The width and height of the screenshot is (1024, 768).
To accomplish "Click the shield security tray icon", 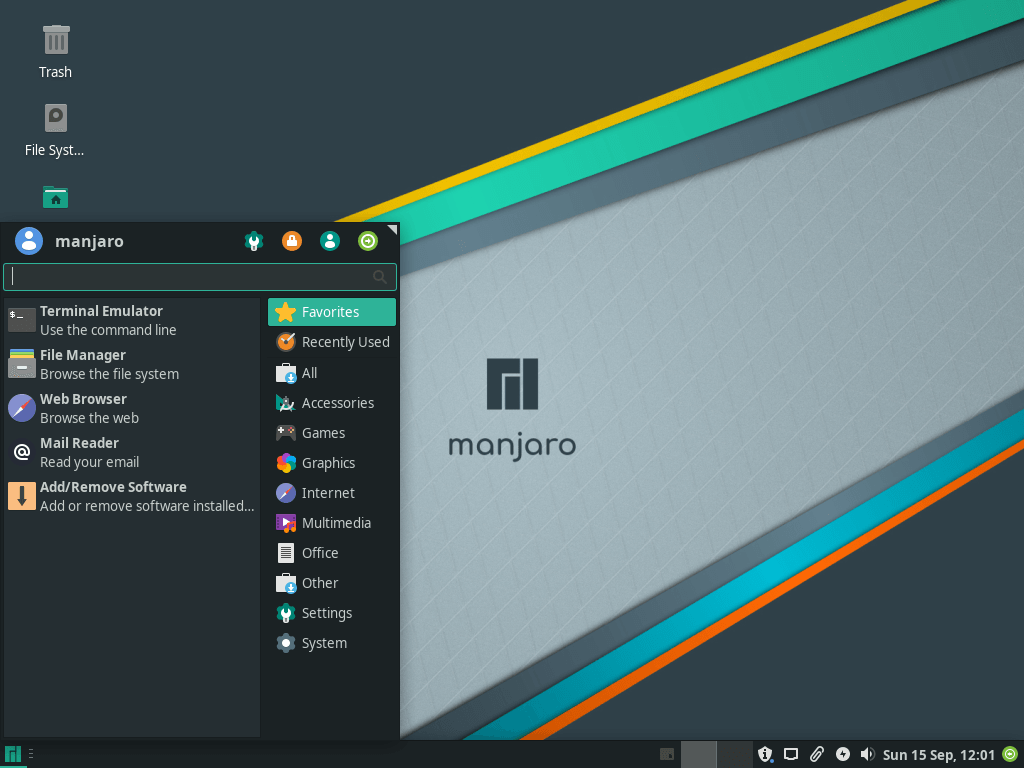I will pyautogui.click(x=765, y=755).
